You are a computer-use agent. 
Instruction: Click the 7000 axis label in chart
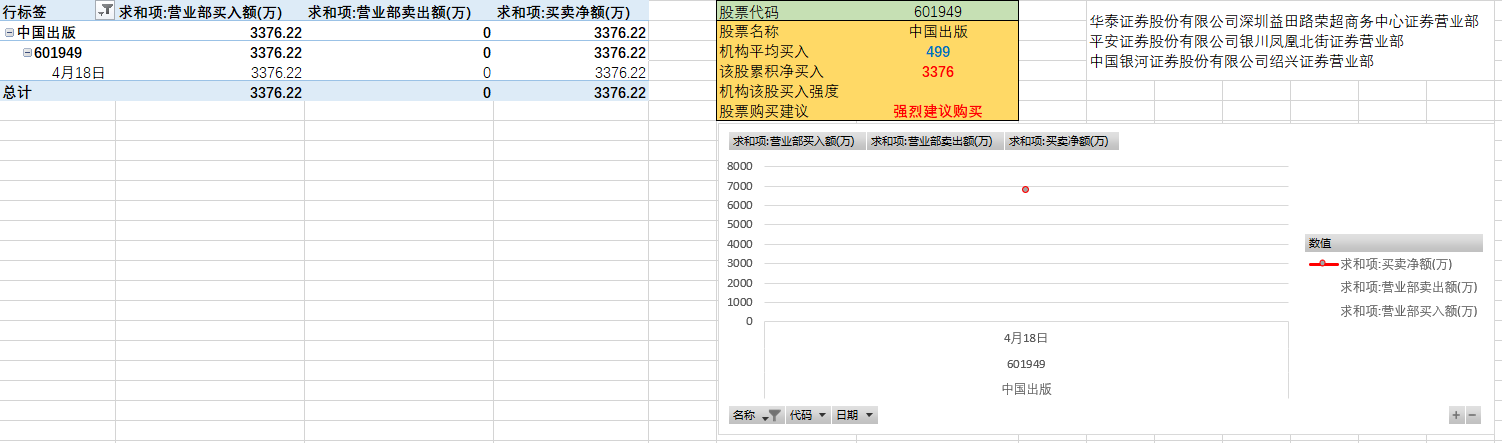click(739, 186)
